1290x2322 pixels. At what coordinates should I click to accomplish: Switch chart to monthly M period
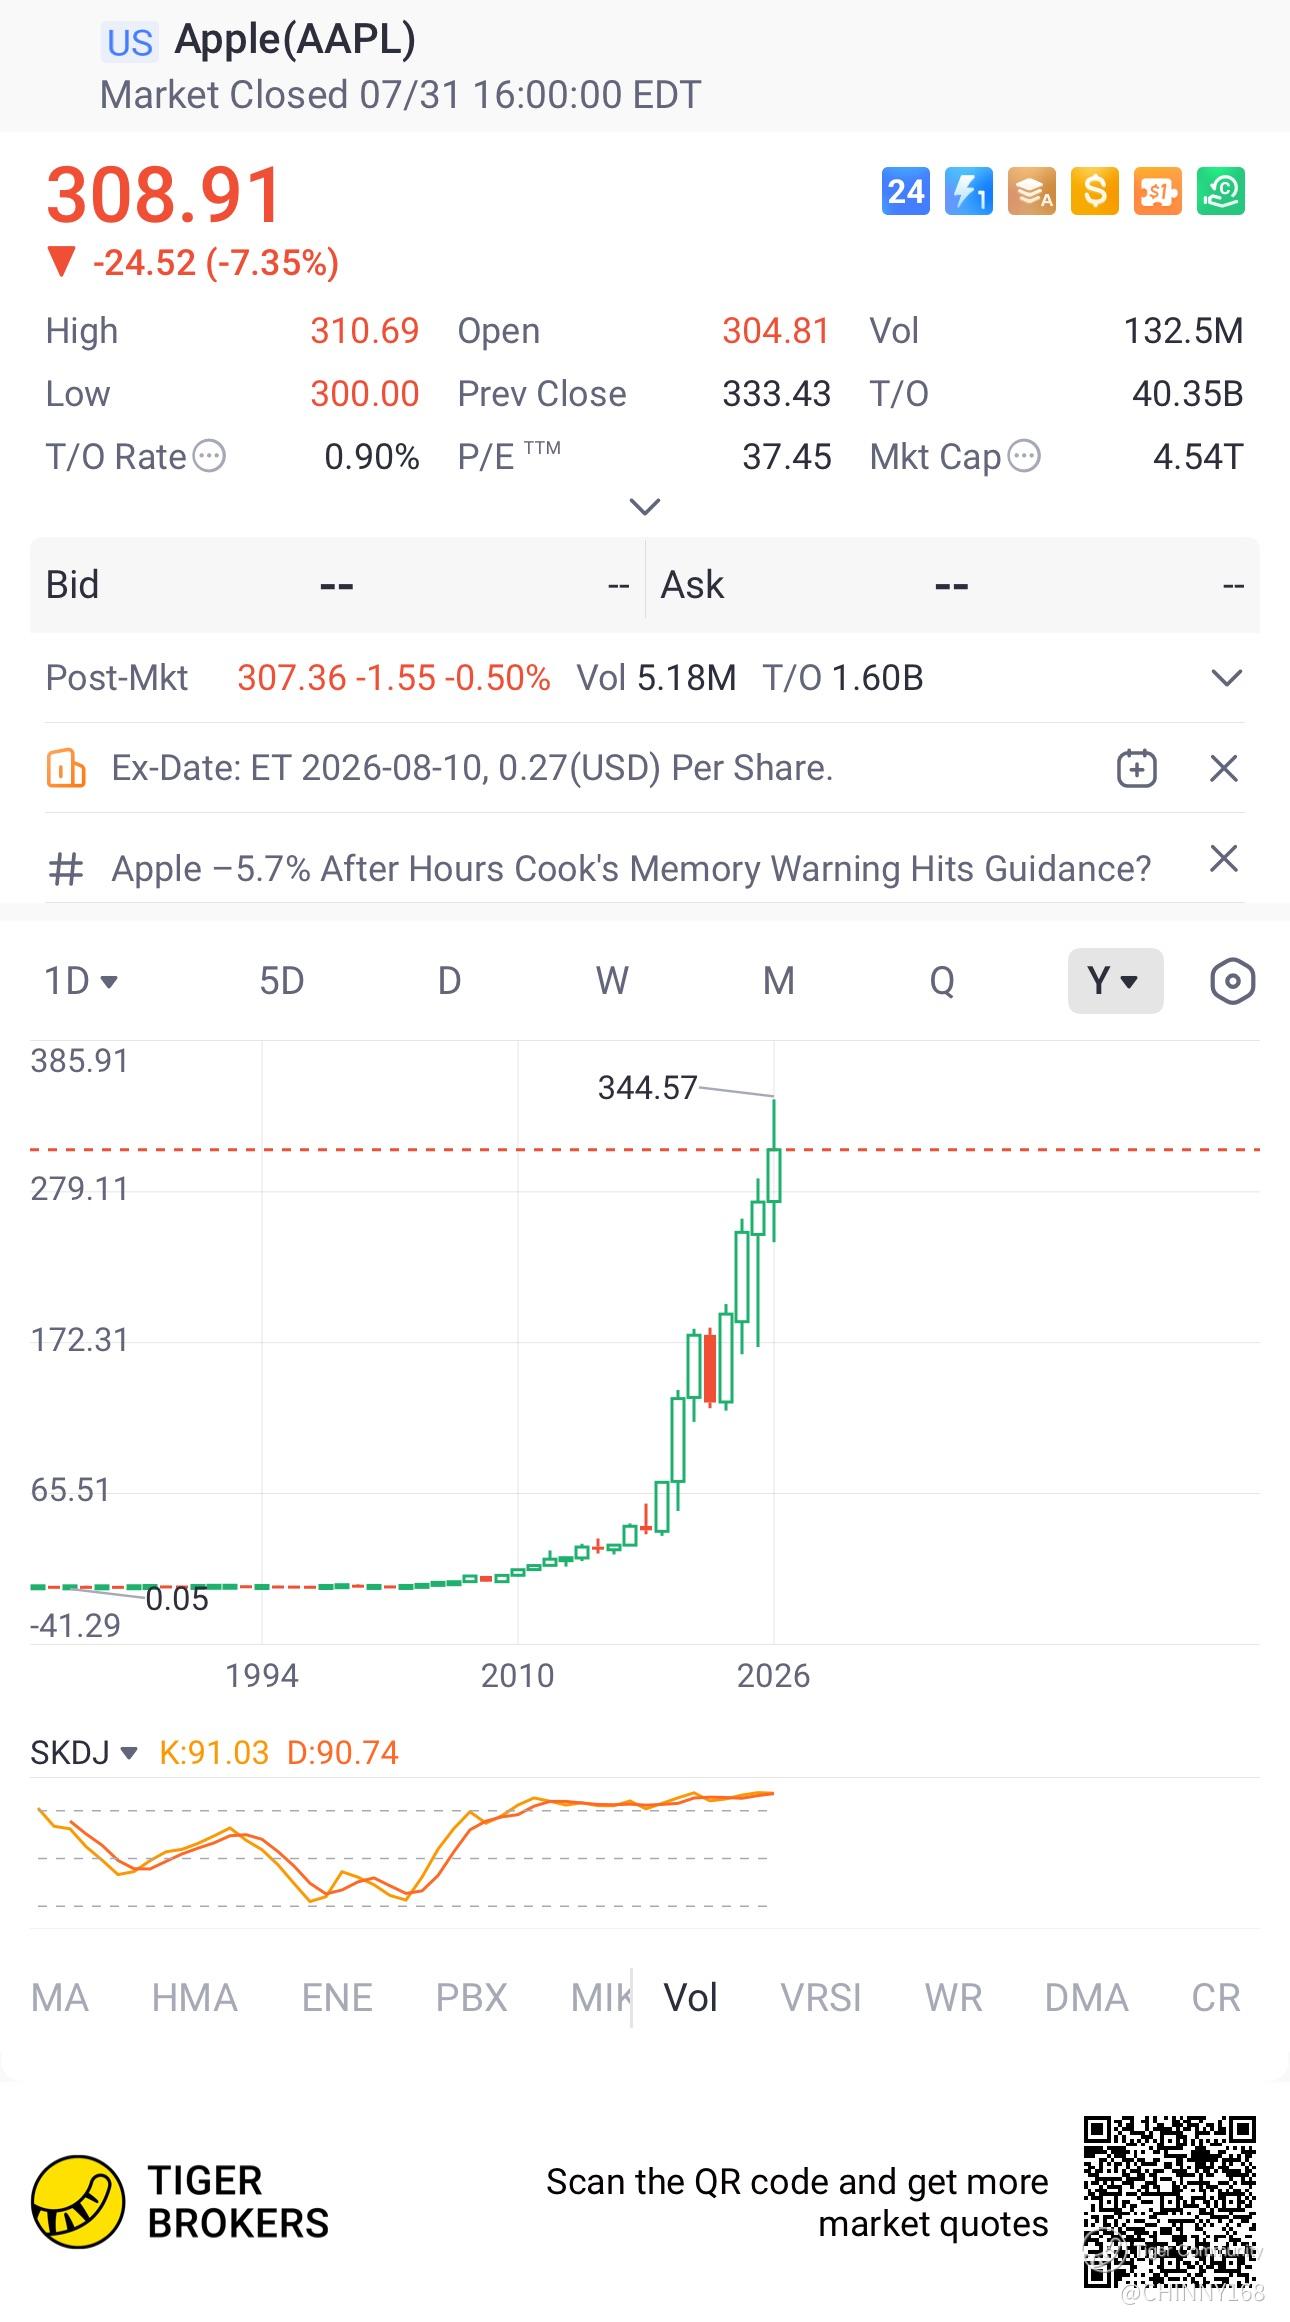[x=779, y=981]
